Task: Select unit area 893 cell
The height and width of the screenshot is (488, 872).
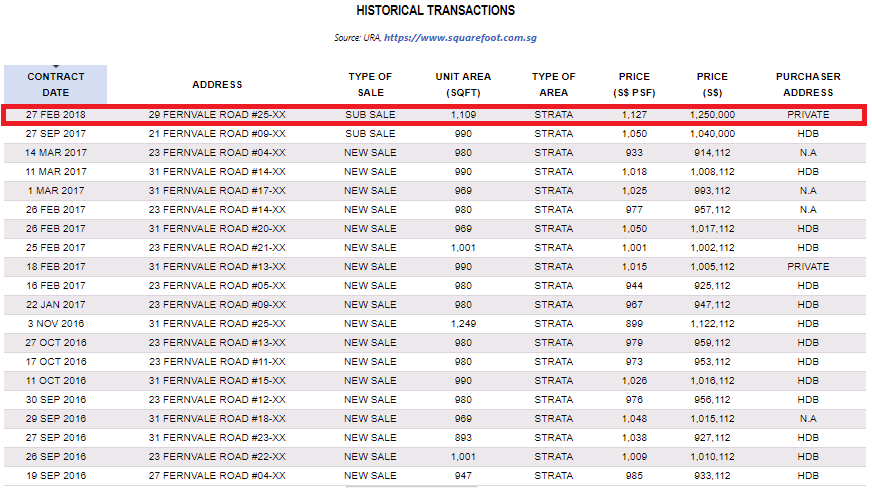Action: pyautogui.click(x=463, y=437)
